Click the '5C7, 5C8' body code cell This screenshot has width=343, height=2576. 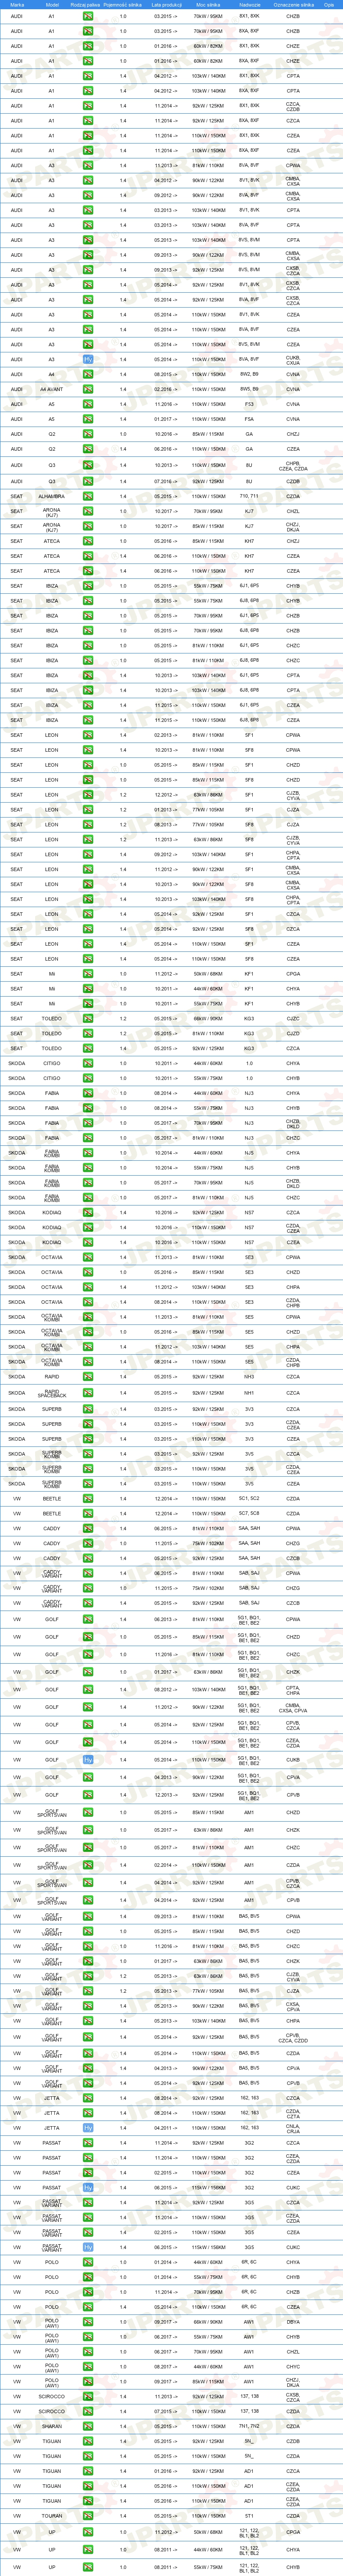[249, 1513]
